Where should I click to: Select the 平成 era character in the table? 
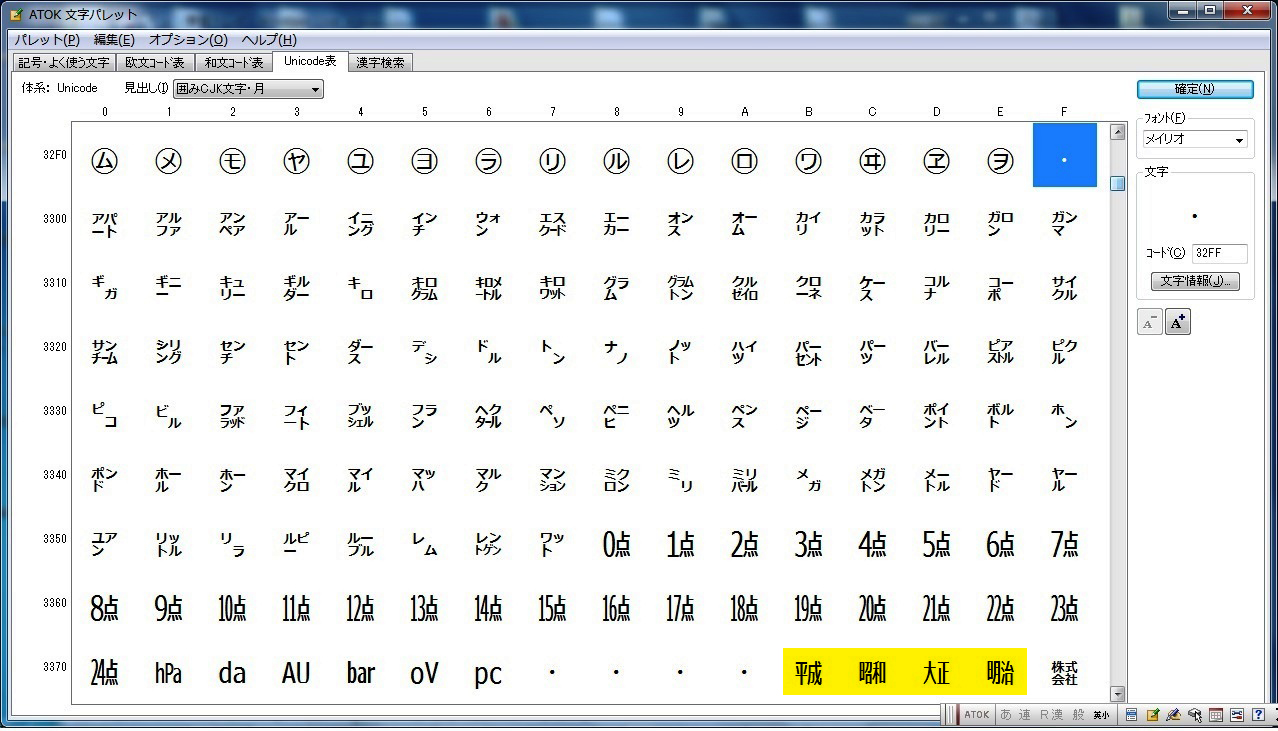(808, 673)
